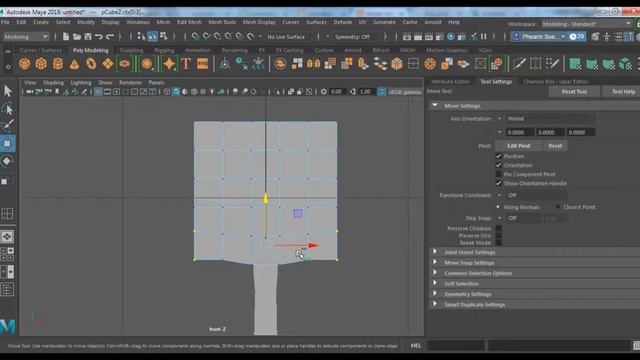Expand Smart Duplicate Settings section
This screenshot has height=360, width=640.
pyautogui.click(x=435, y=304)
